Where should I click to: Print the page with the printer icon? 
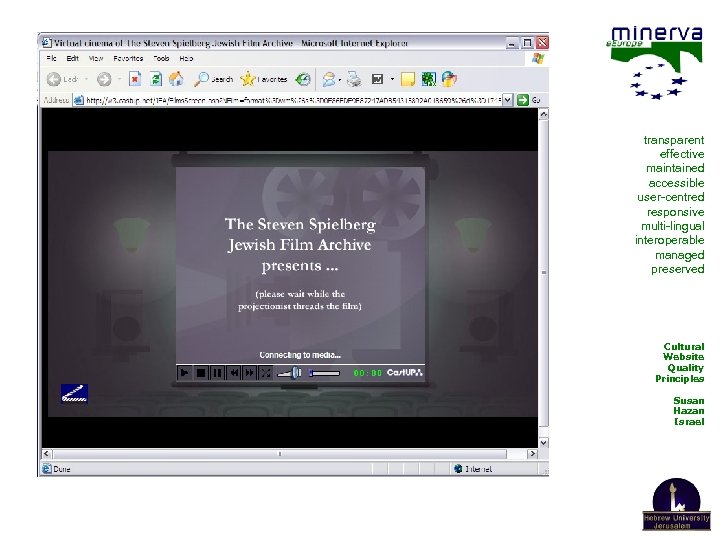click(354, 79)
